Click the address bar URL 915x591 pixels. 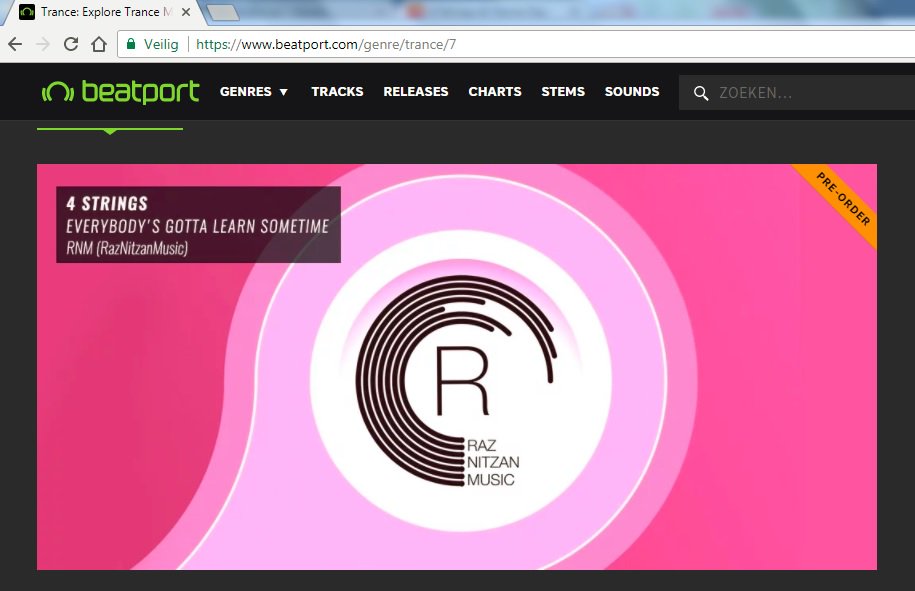tap(326, 44)
